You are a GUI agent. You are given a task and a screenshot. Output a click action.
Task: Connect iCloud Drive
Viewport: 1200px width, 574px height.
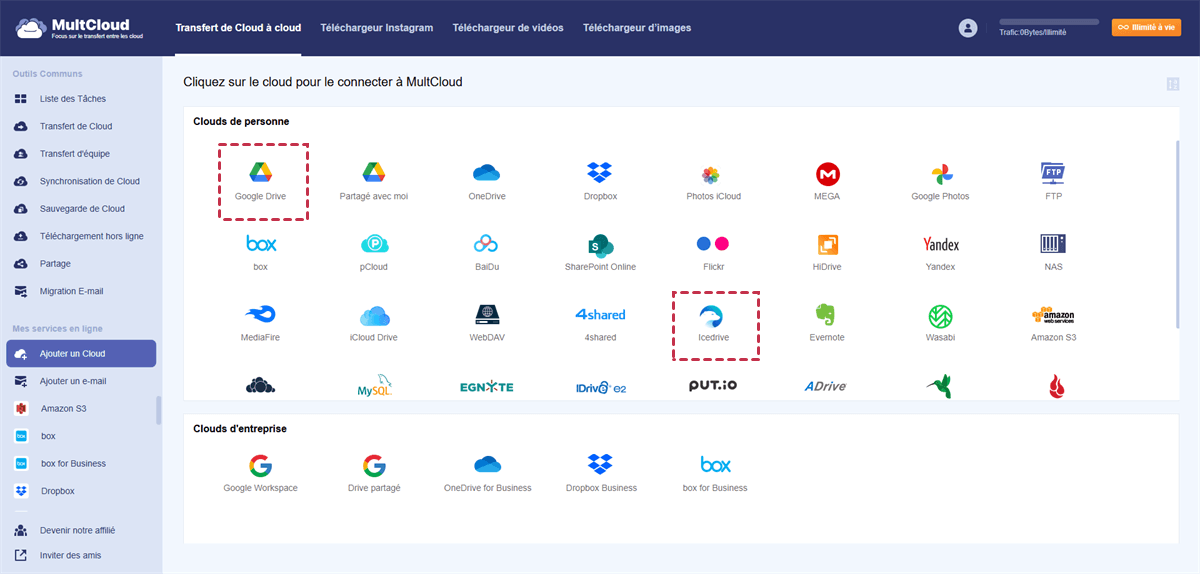click(374, 322)
